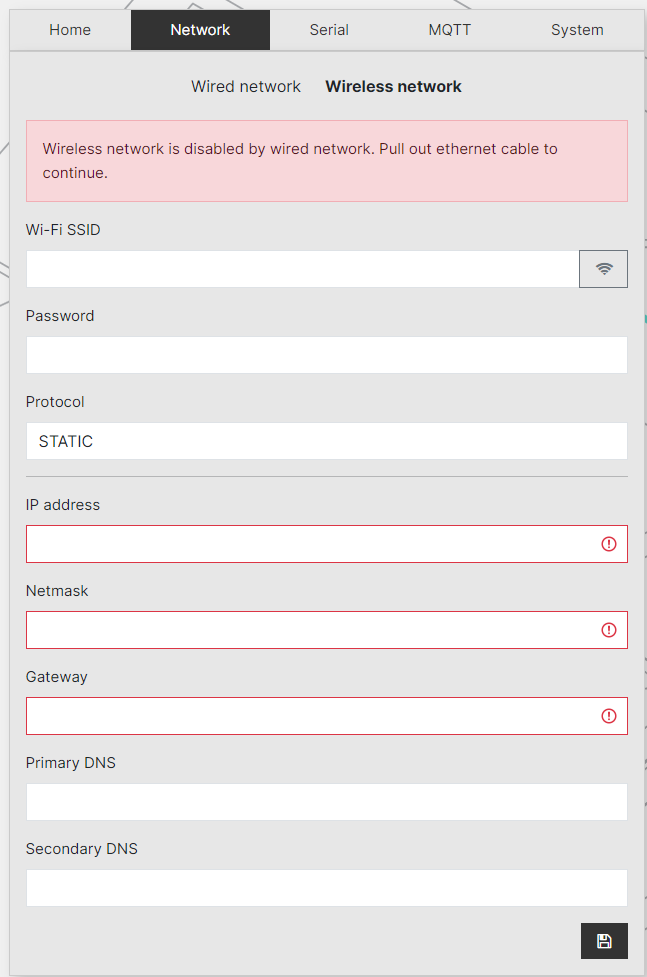Click inside the Wi-Fi SSID input field
647x977 pixels.
coord(300,268)
